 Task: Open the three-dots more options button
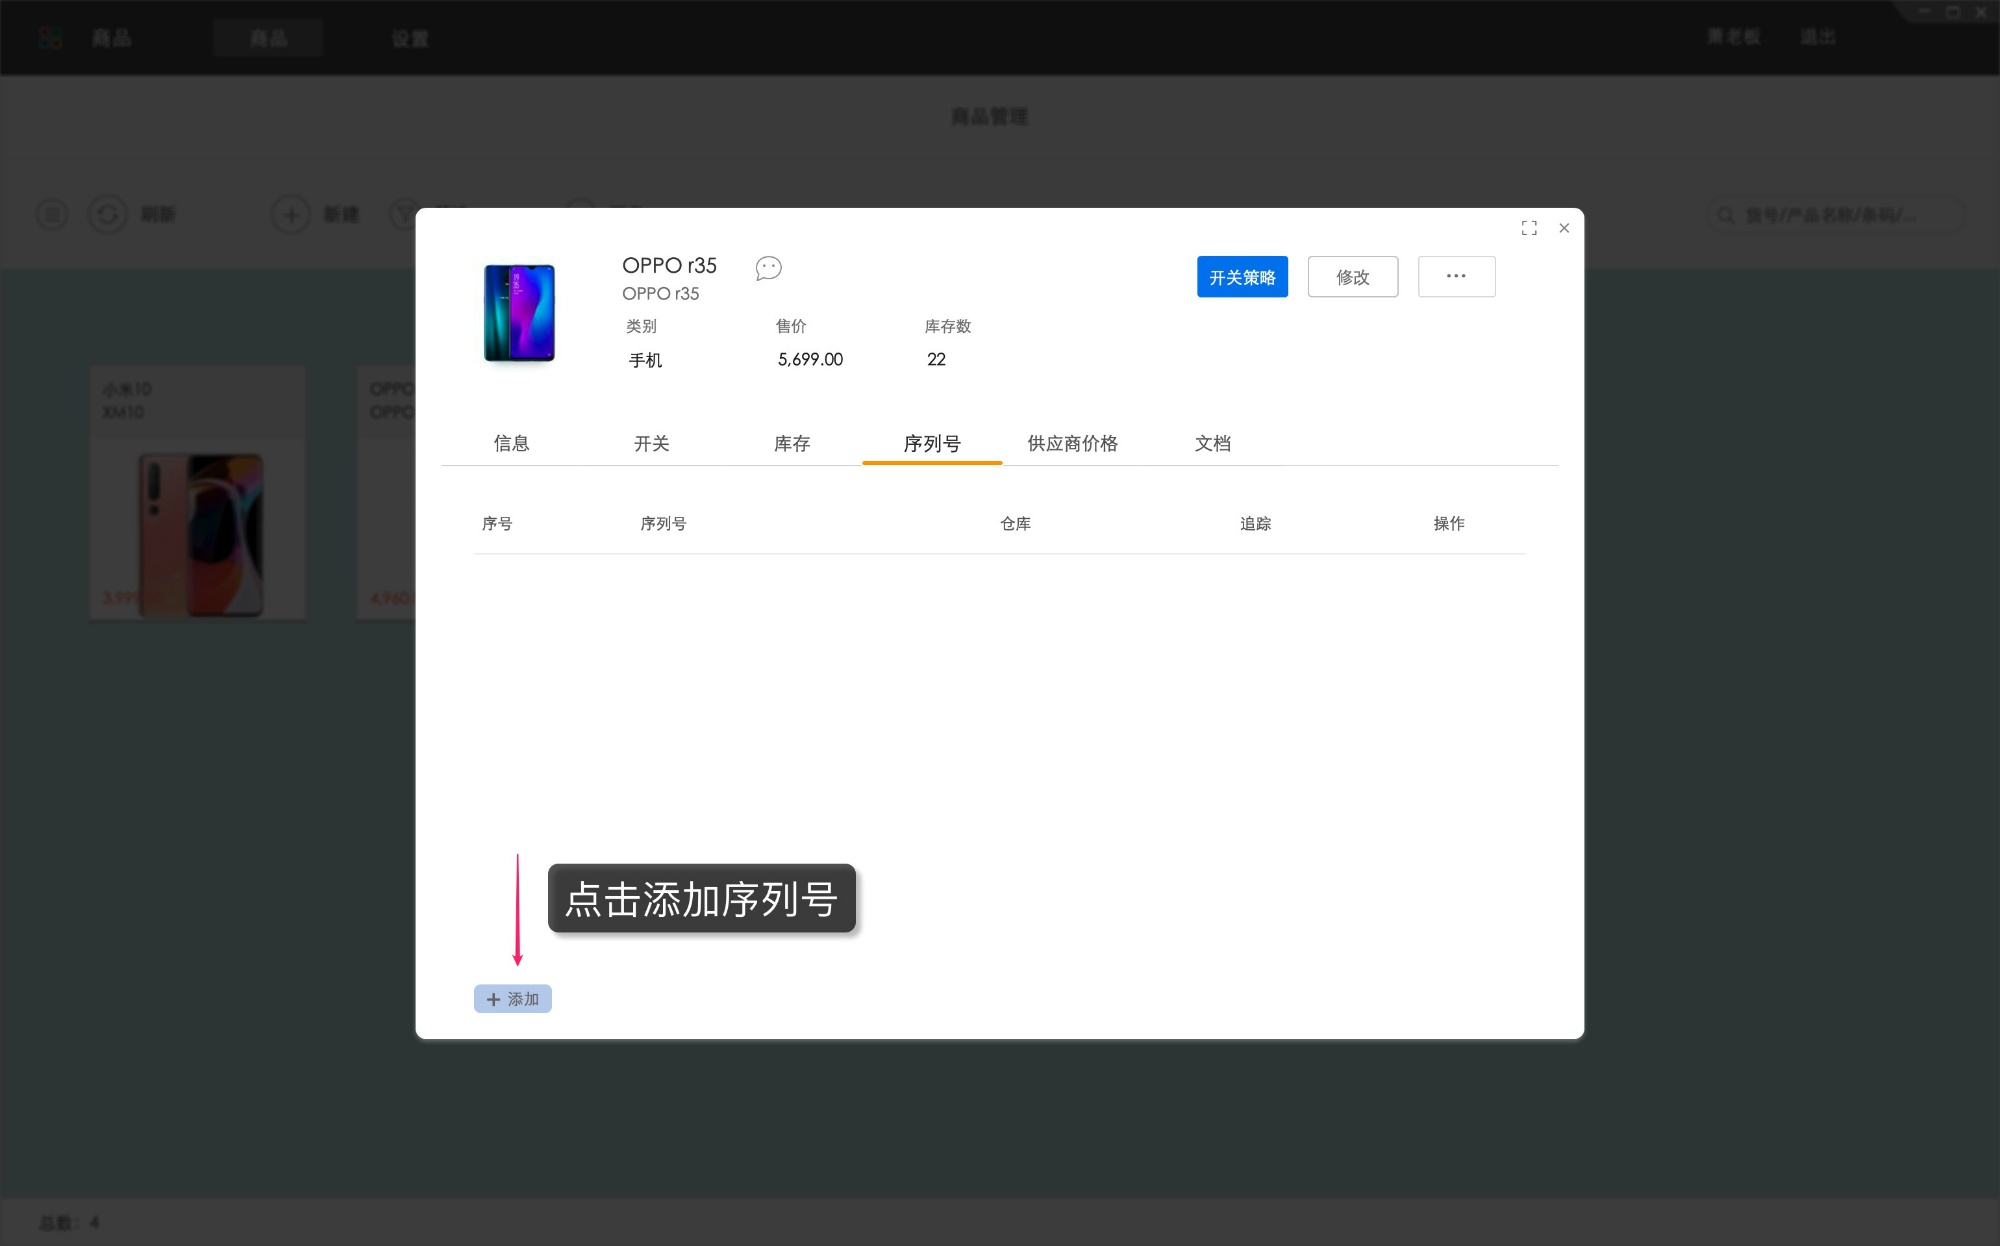[x=1456, y=277]
